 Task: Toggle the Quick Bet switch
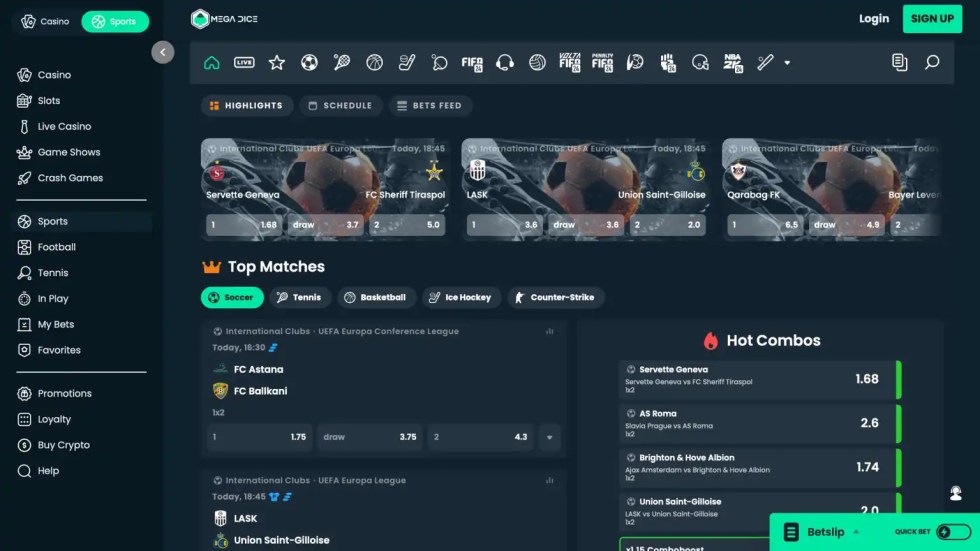point(953,532)
